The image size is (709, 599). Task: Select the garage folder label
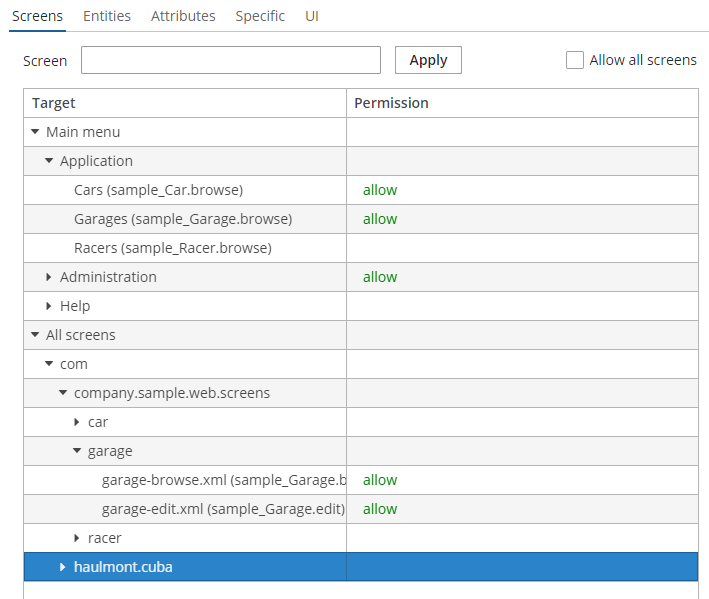tap(110, 451)
